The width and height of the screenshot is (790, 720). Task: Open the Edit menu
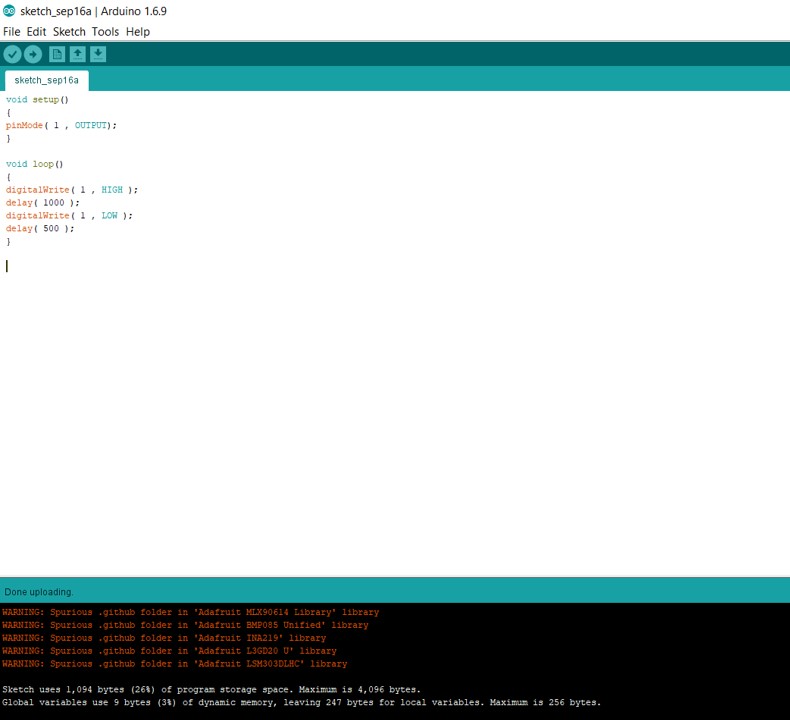[36, 32]
